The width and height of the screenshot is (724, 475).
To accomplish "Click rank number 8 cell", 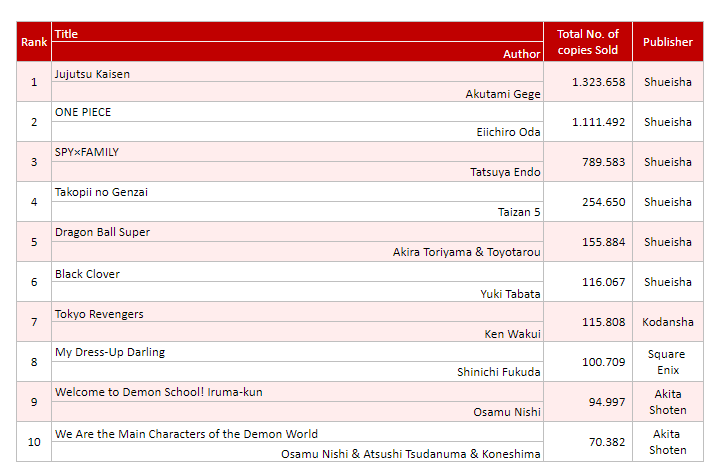I will pyautogui.click(x=34, y=362).
